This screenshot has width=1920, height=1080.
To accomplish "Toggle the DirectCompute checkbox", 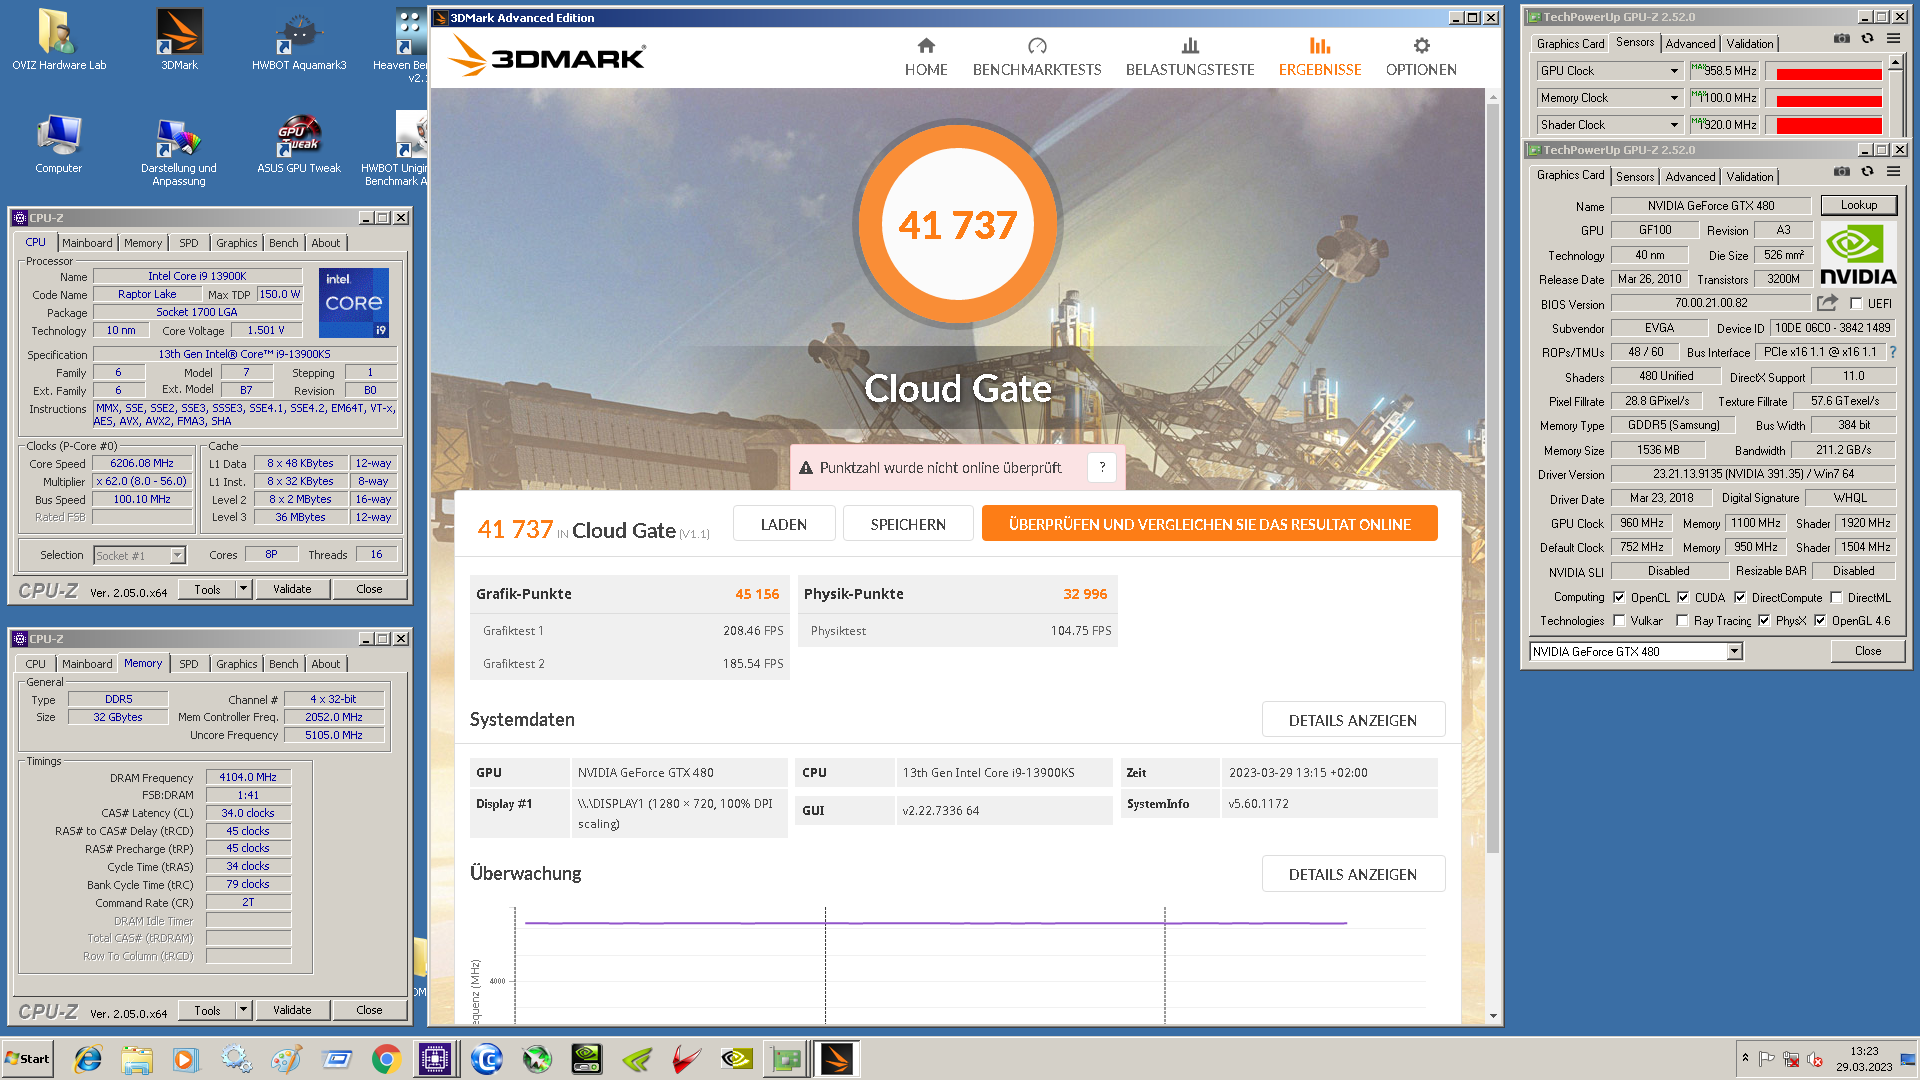I will click(x=1740, y=598).
